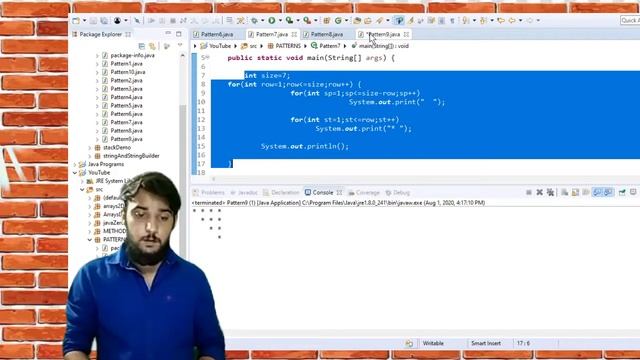Screen dimensions: 640x360
Task: Expand the Pattern7.java tree node arrow
Action: pos(97,122)
